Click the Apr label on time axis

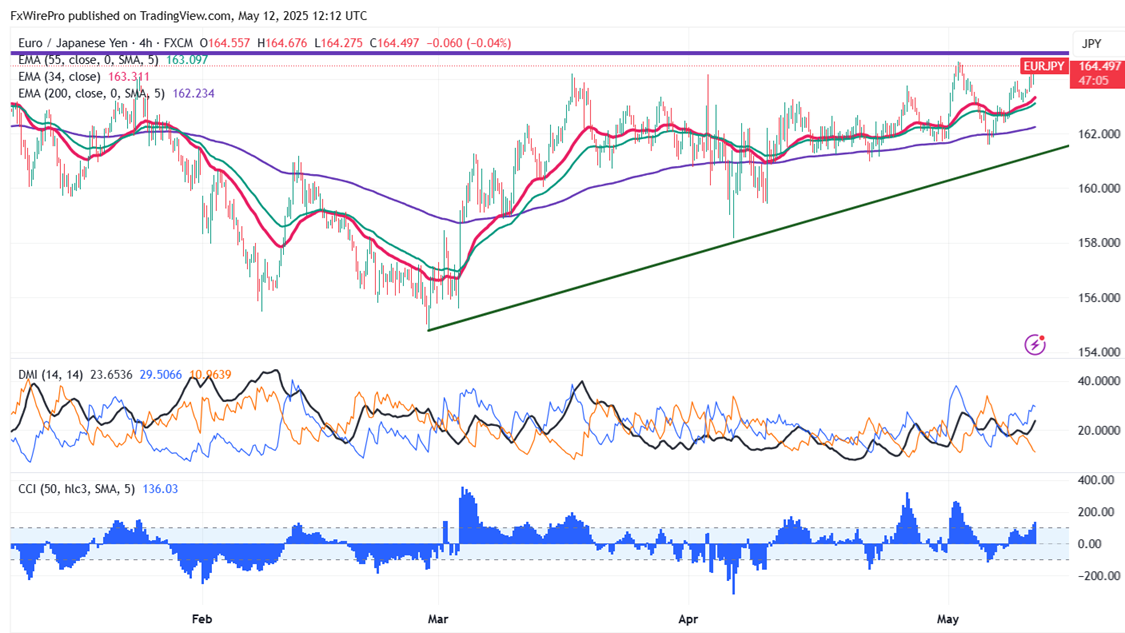(x=688, y=619)
